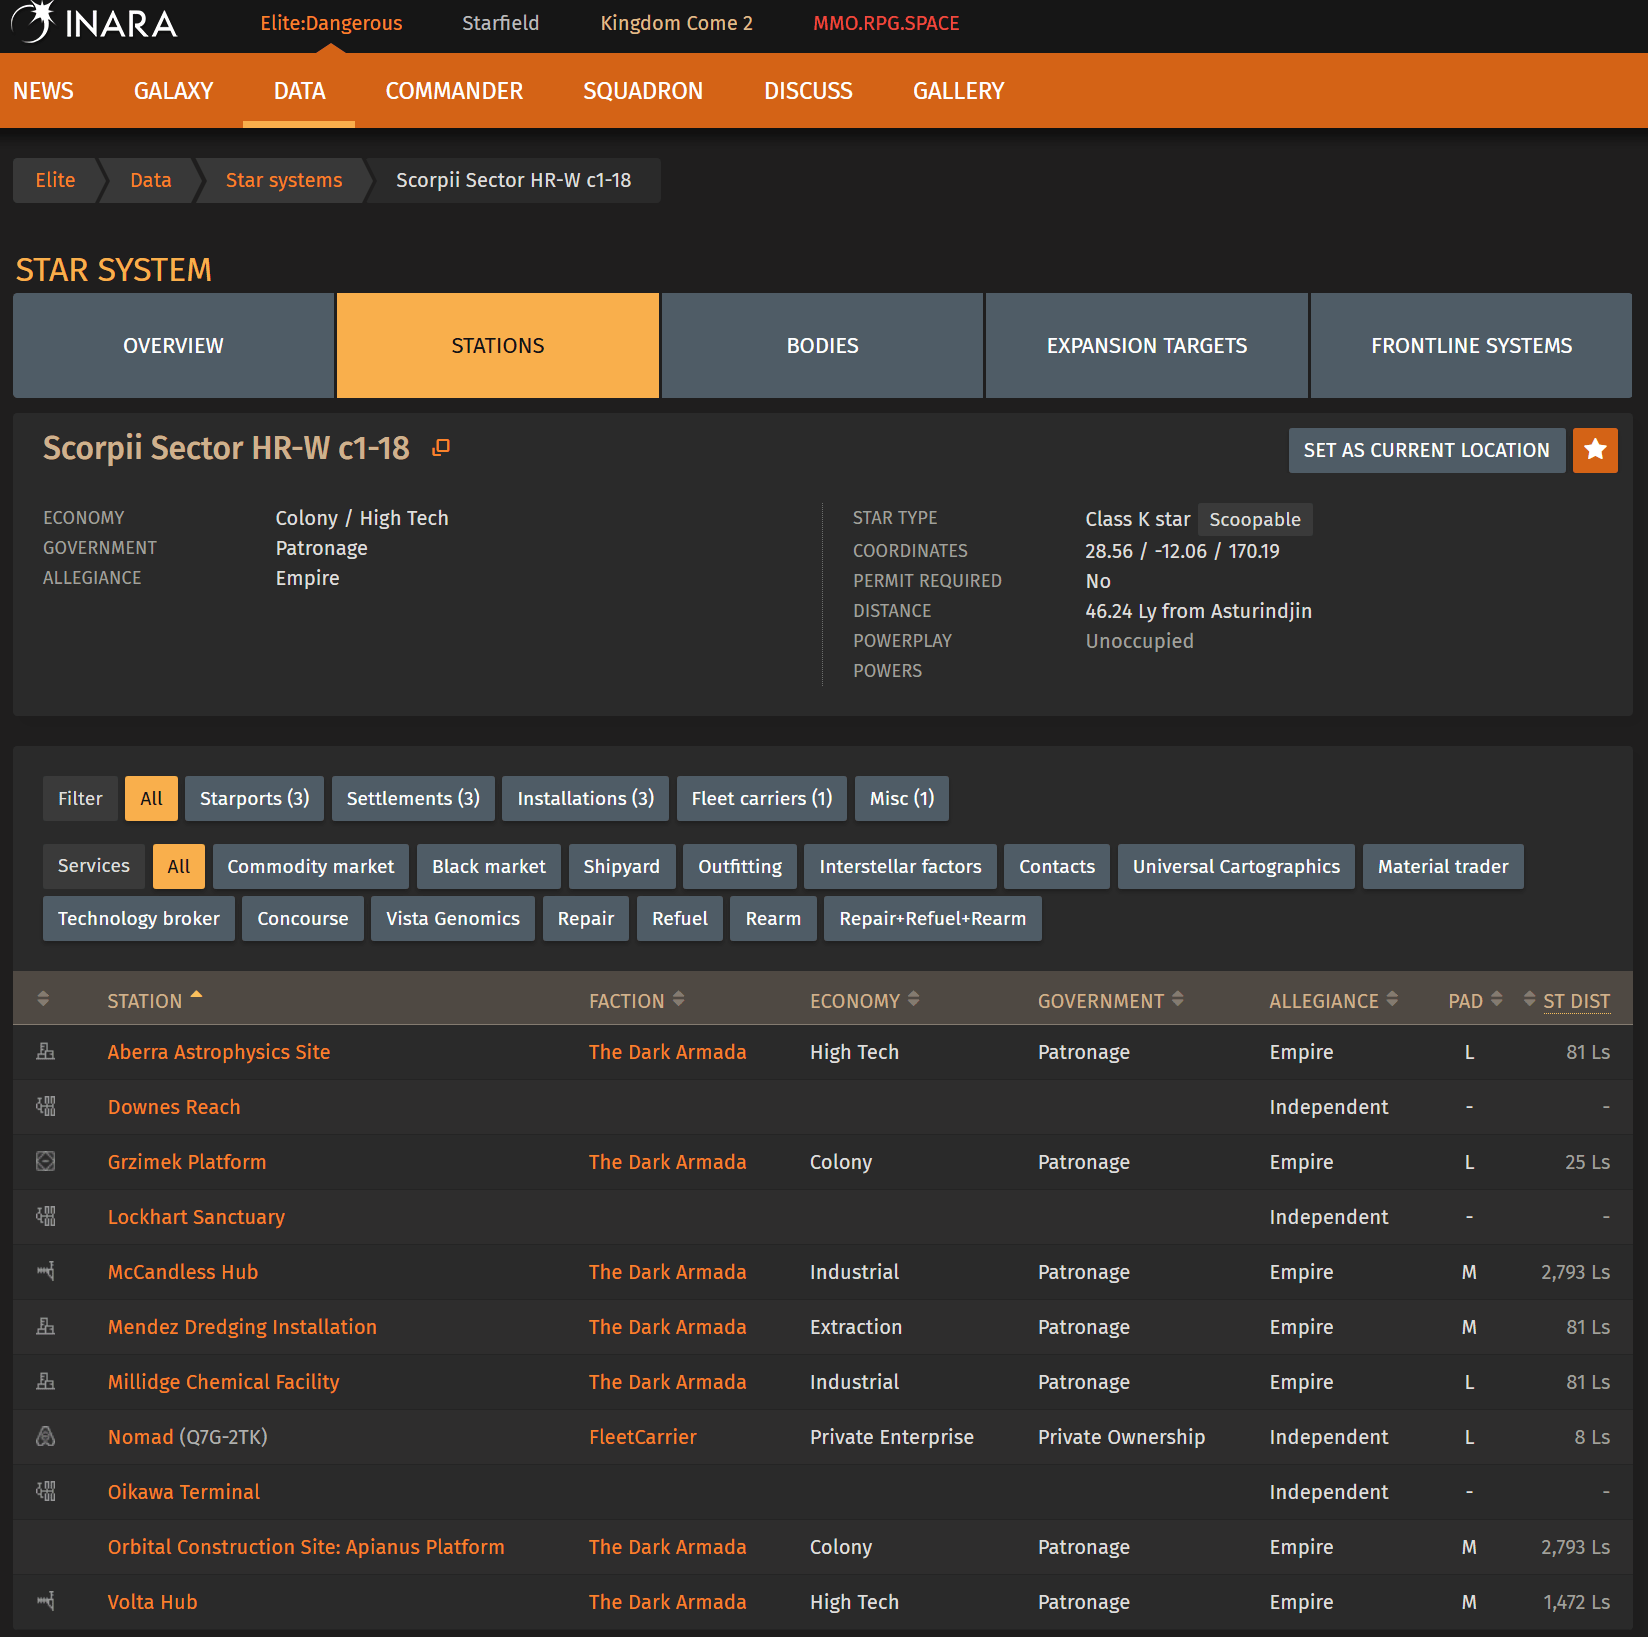Click the Millidge Chemical Facility settlement icon
Image resolution: width=1648 pixels, height=1637 pixels.
click(x=46, y=1382)
